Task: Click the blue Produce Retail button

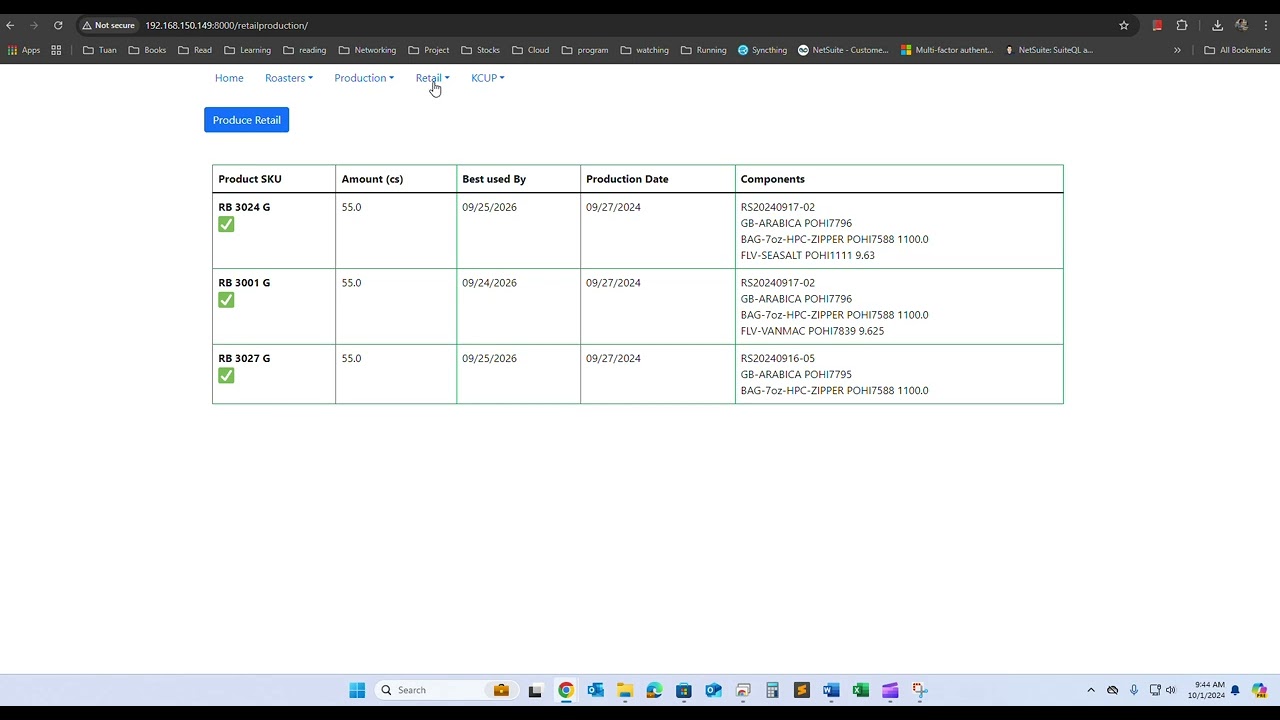Action: point(246,120)
